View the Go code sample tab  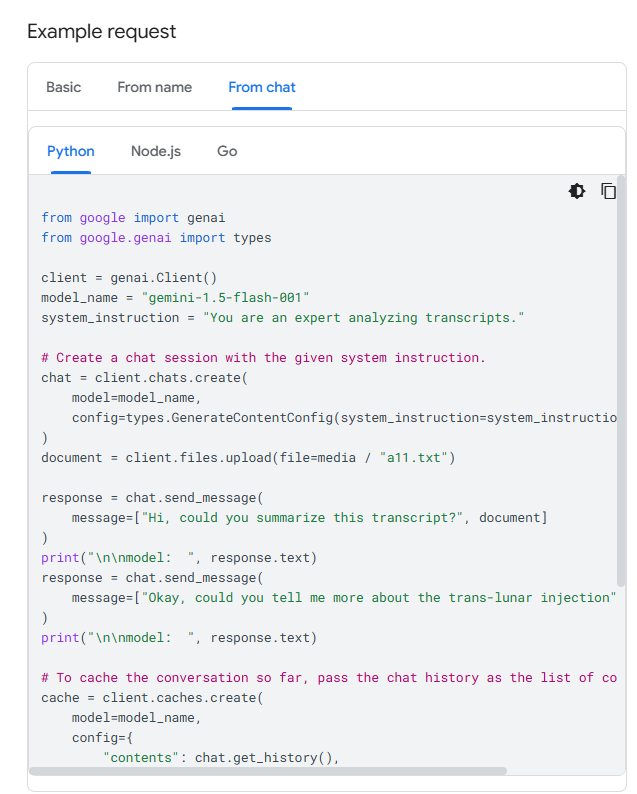coord(227,151)
